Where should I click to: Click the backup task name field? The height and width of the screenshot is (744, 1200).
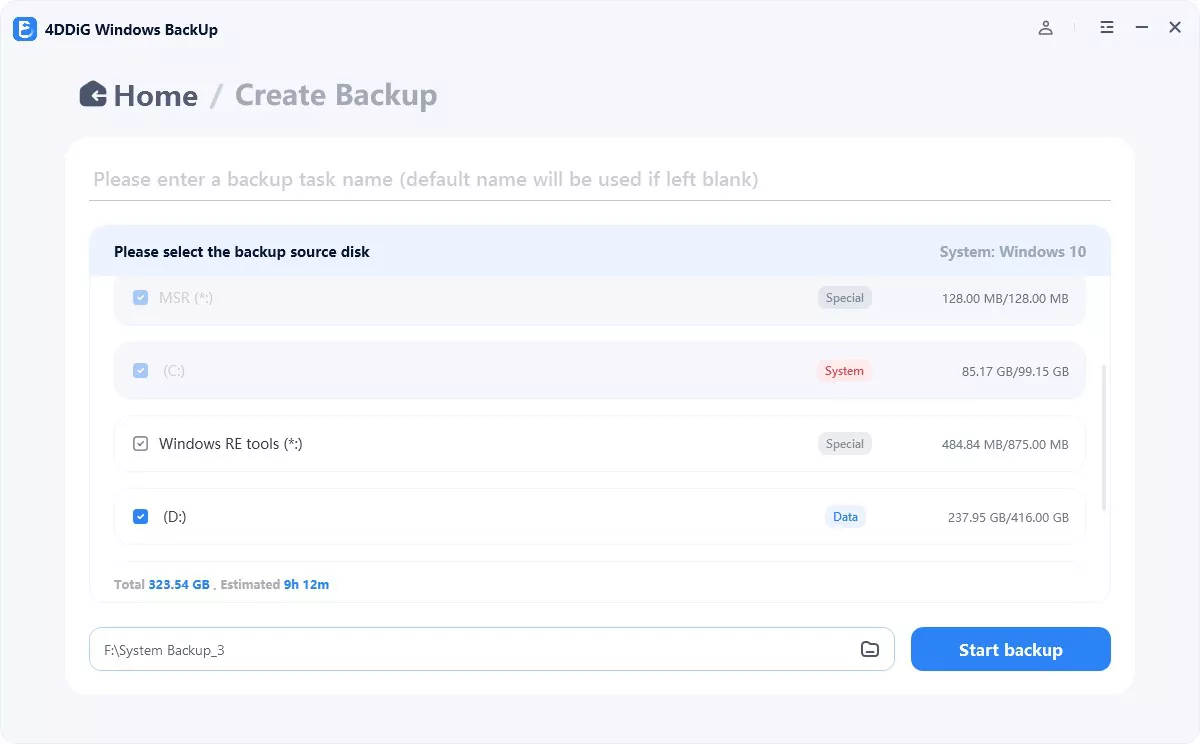[x=600, y=180]
